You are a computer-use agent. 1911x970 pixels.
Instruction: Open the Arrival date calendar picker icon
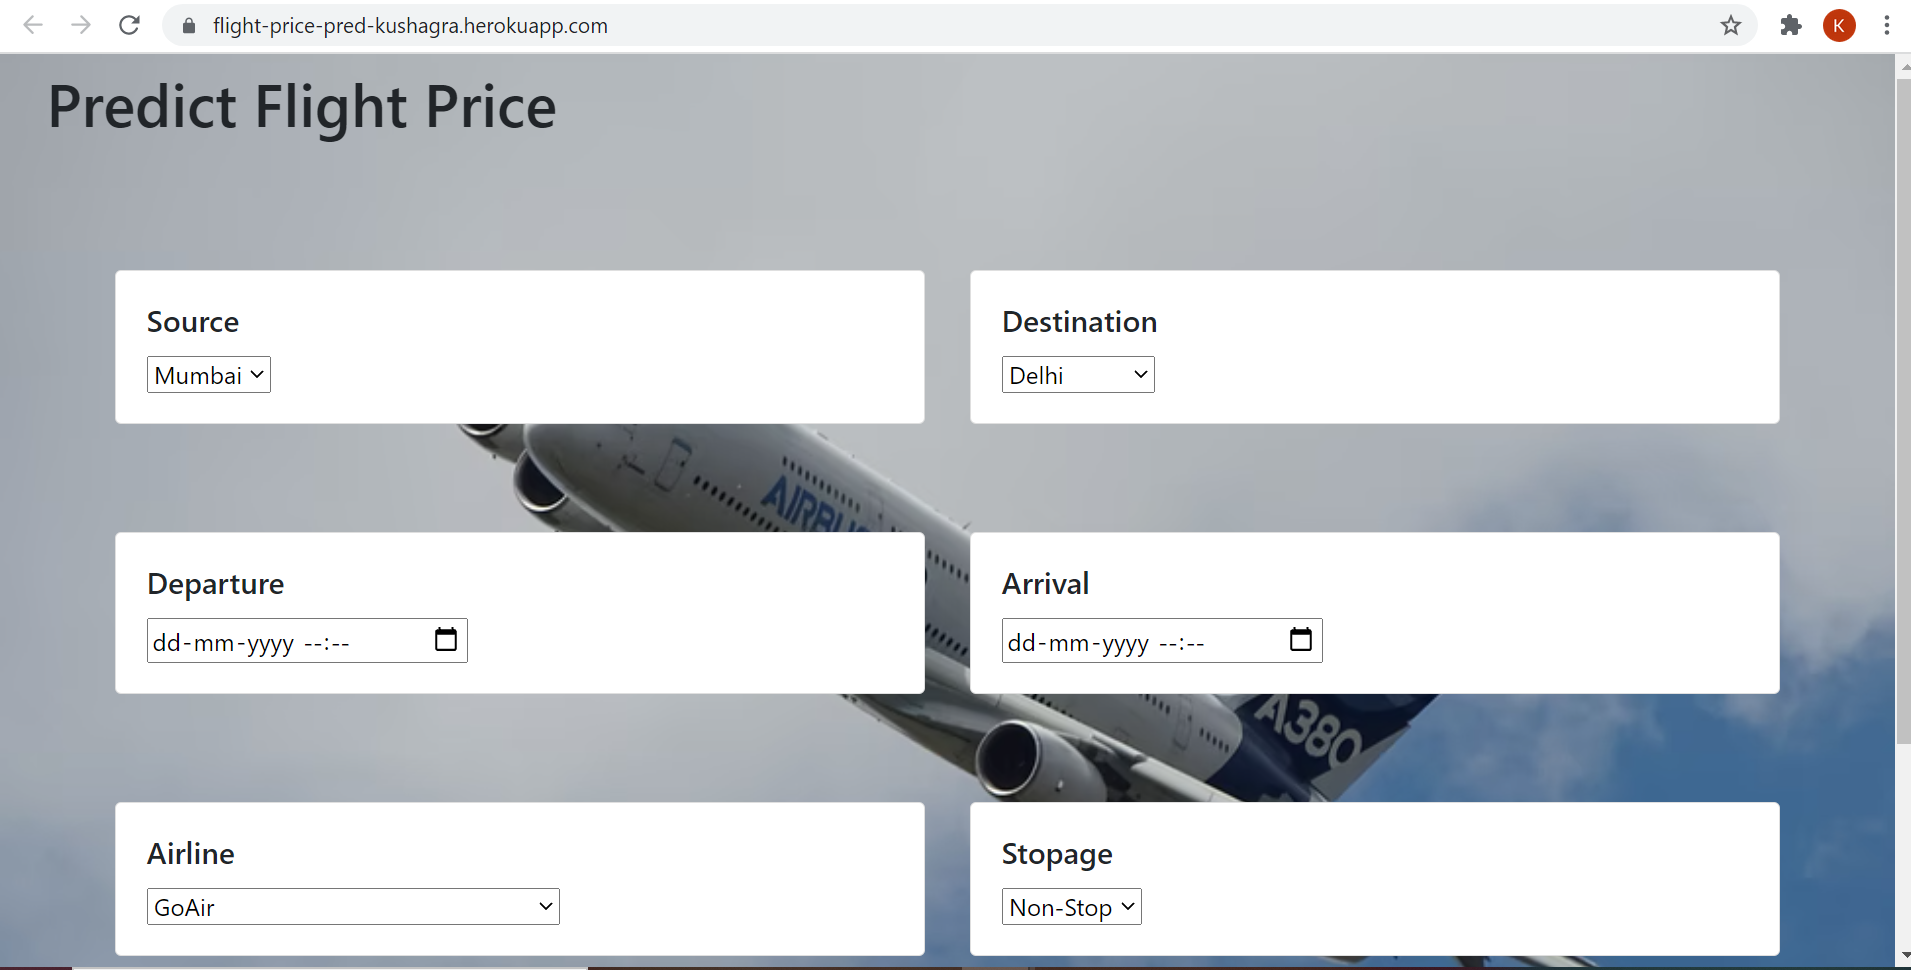point(1301,640)
